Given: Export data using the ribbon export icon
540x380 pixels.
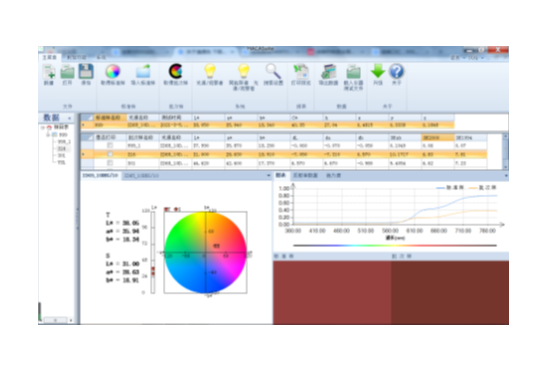Looking at the screenshot, I should click(328, 75).
